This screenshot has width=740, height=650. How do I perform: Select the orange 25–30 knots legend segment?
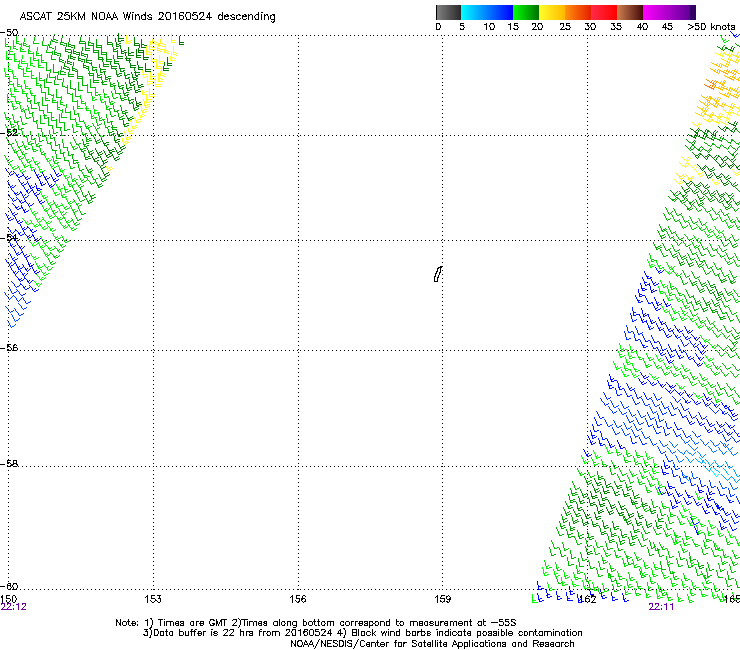click(578, 12)
